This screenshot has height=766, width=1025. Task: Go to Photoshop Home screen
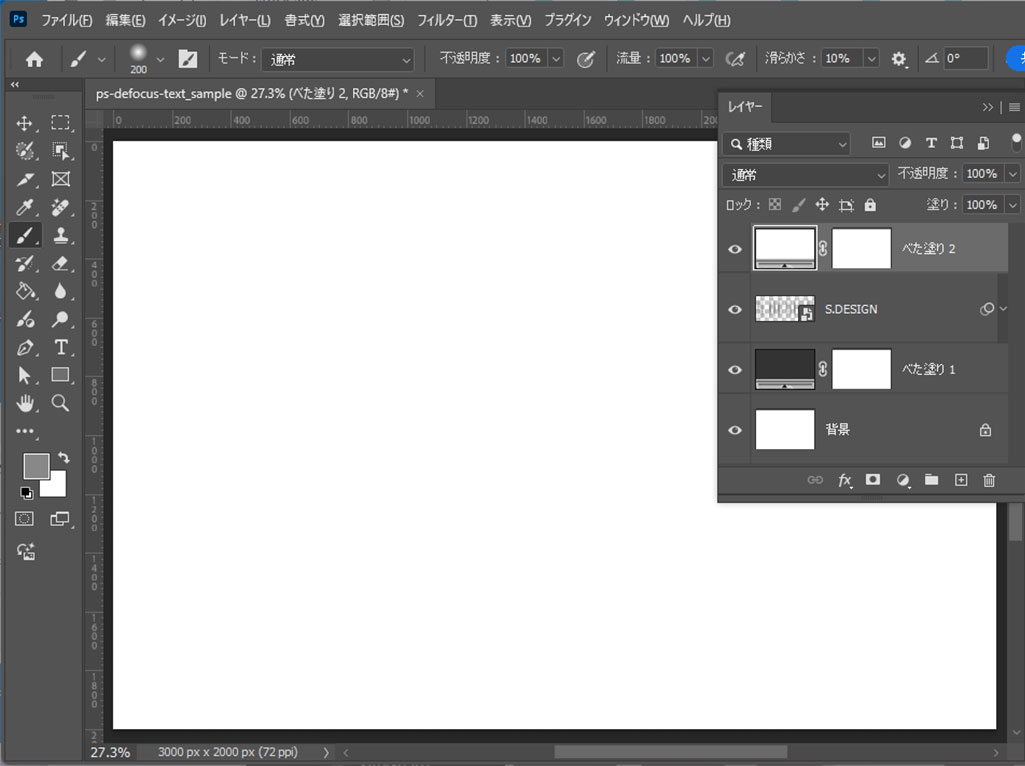coord(34,59)
